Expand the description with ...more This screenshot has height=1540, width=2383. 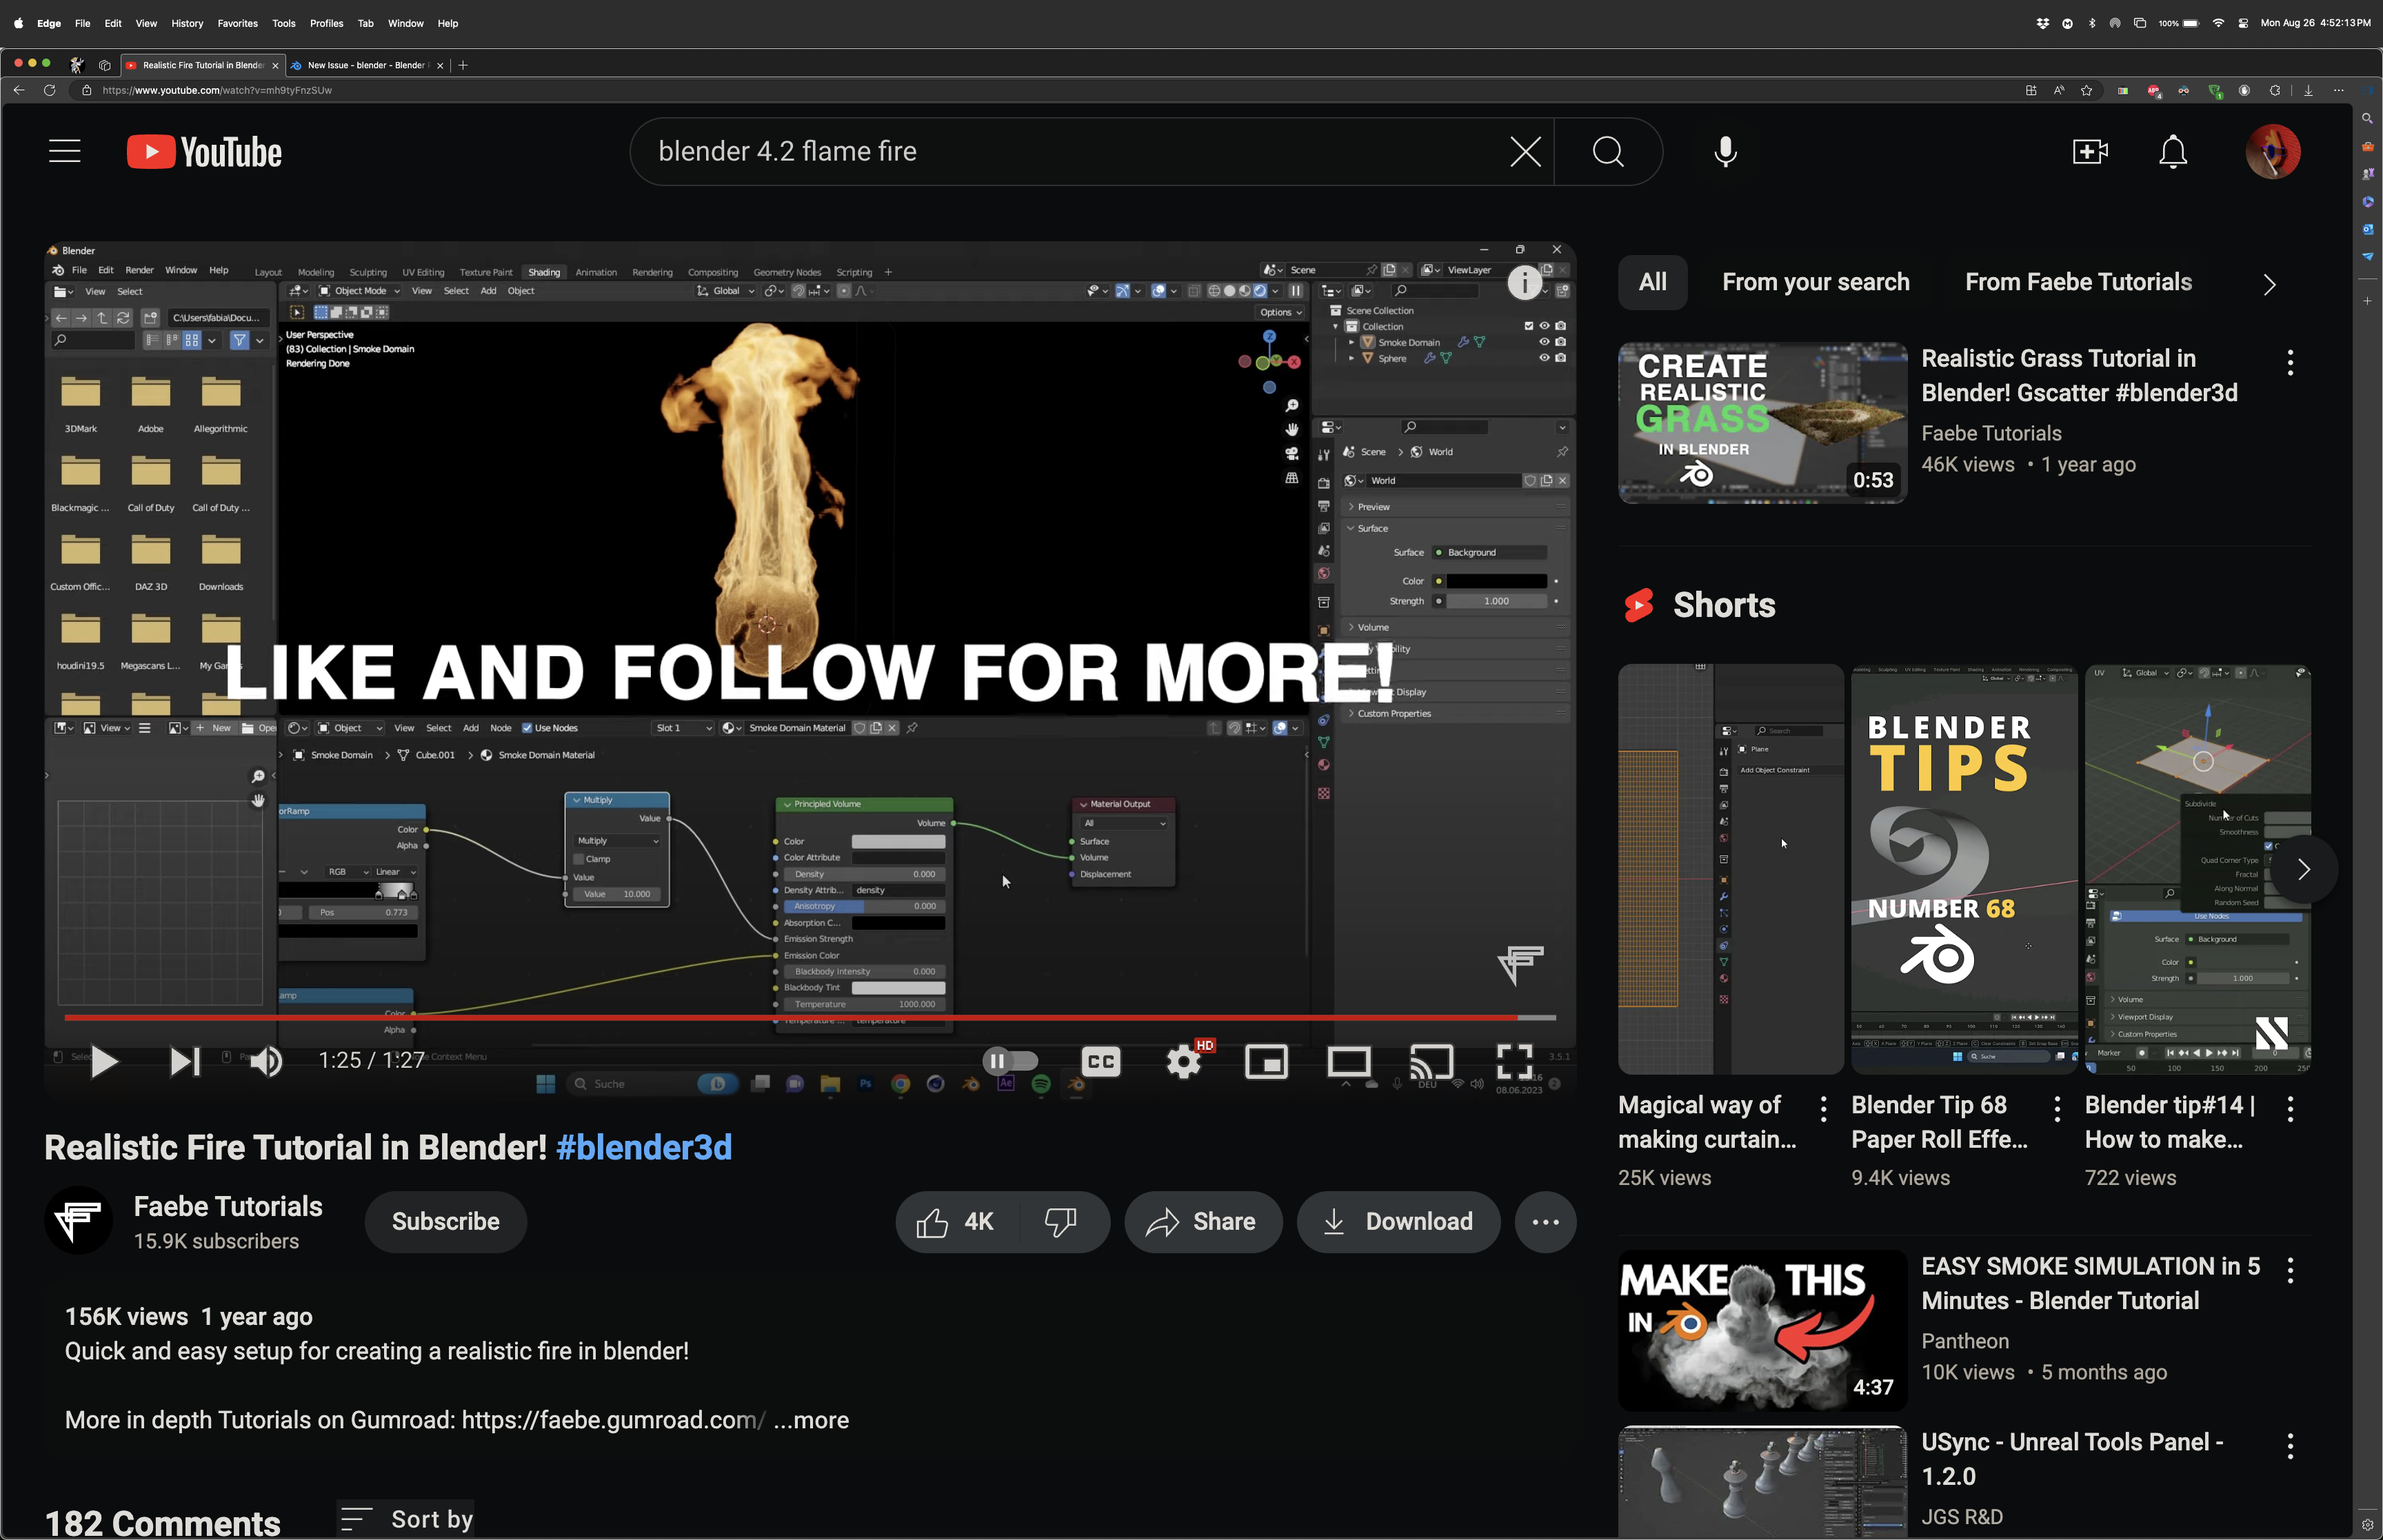[x=811, y=1420]
